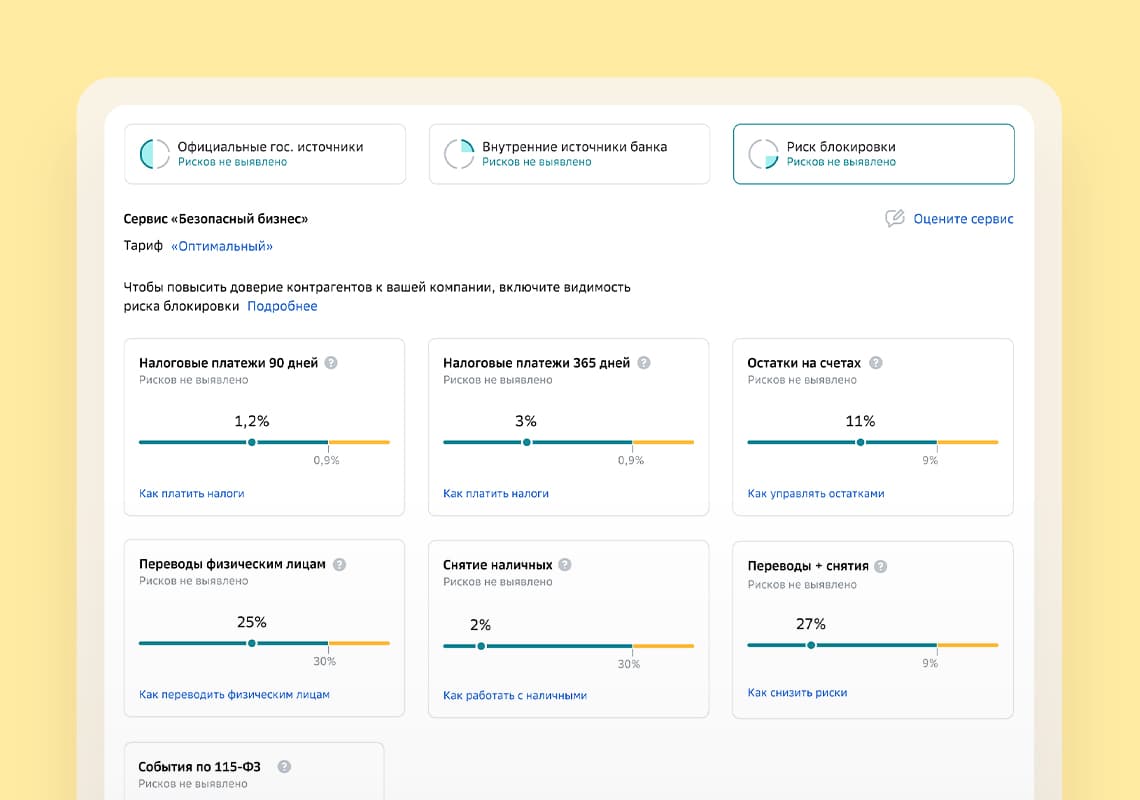Click the 9% threshold label in Переводы + снятия
This screenshot has height=800, width=1140.
(930, 663)
